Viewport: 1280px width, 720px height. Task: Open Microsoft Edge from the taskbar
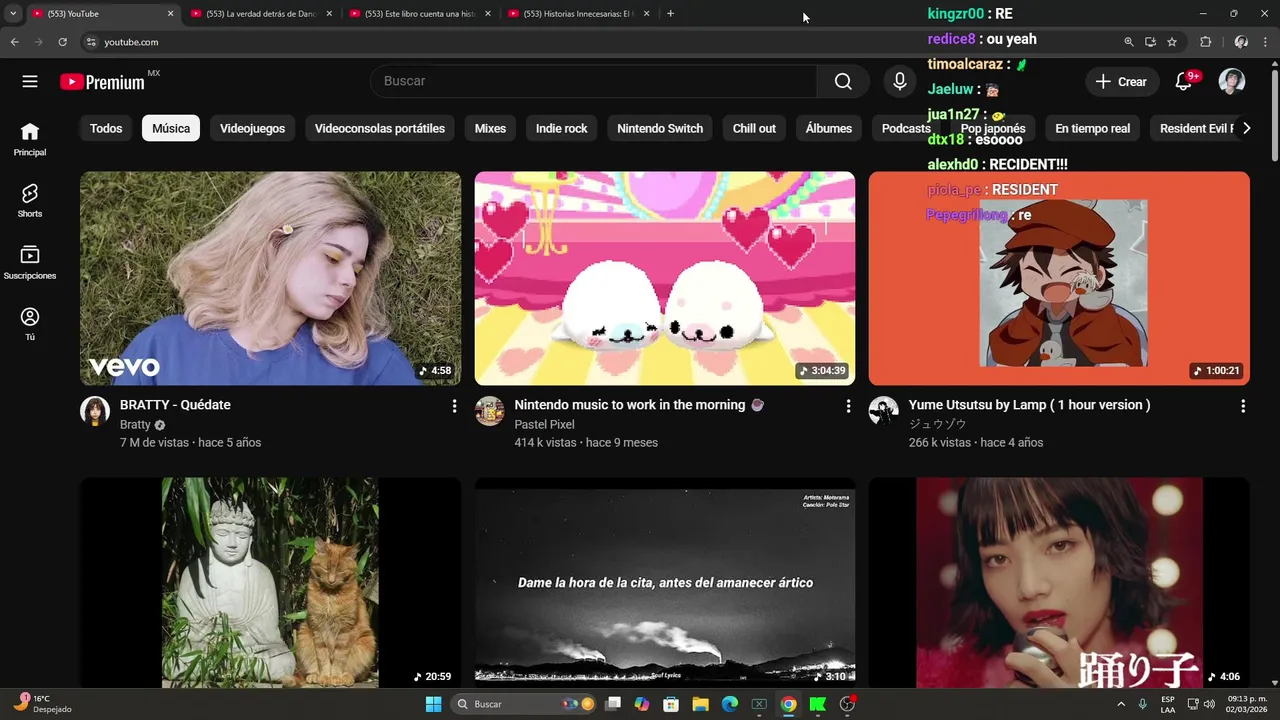(730, 704)
